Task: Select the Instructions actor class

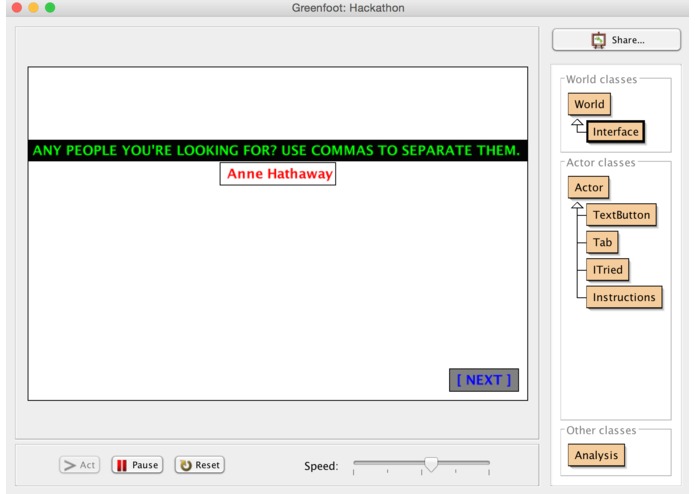Action: [x=624, y=297]
